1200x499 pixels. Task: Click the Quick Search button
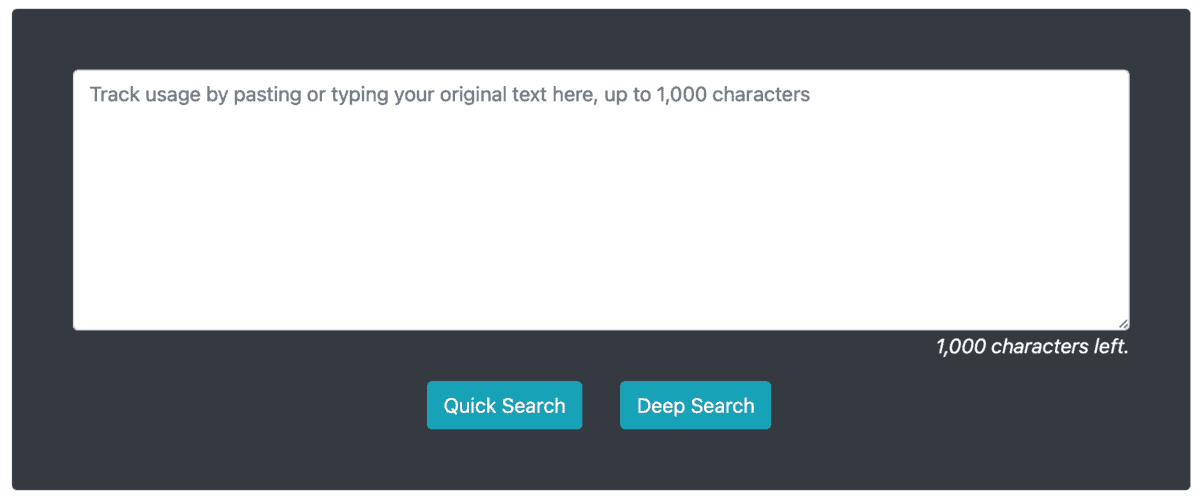(504, 405)
